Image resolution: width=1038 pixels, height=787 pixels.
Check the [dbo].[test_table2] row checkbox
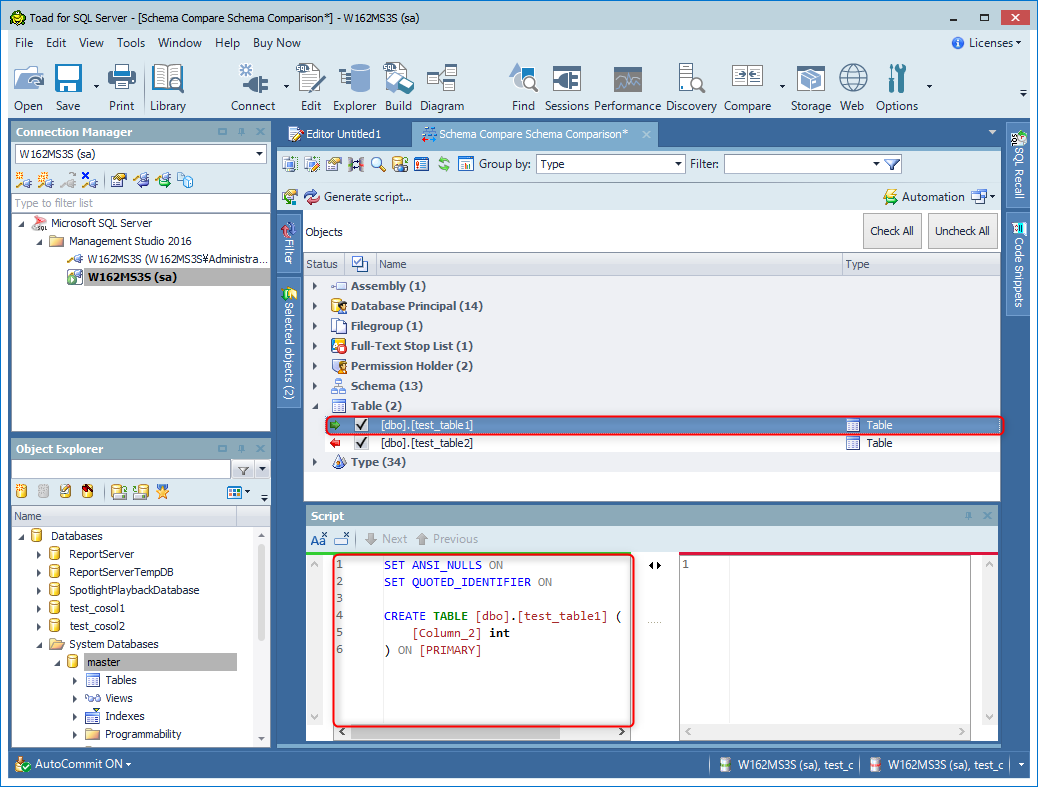(361, 443)
